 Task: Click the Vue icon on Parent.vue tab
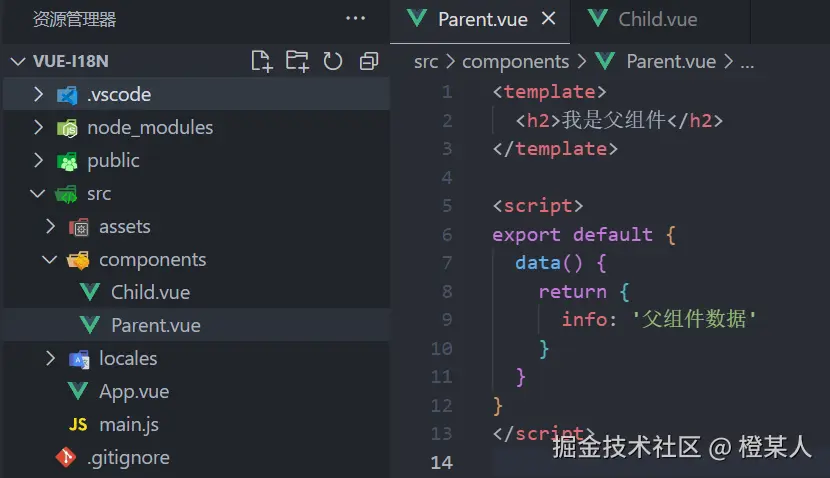[417, 19]
